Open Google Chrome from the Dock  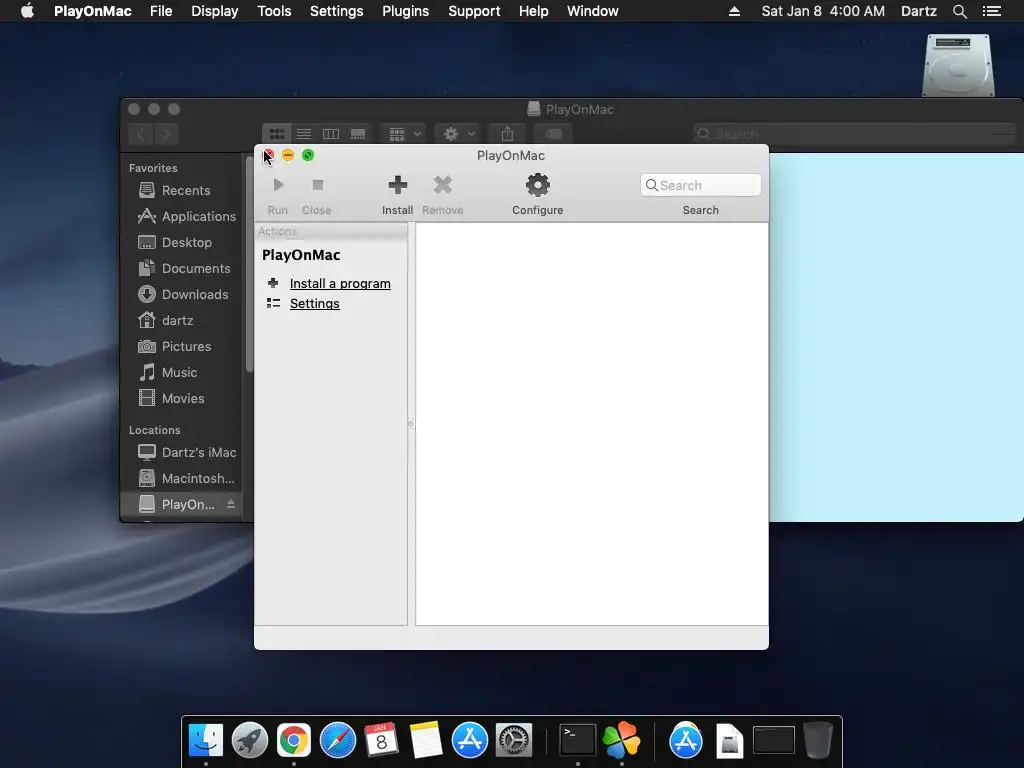294,741
